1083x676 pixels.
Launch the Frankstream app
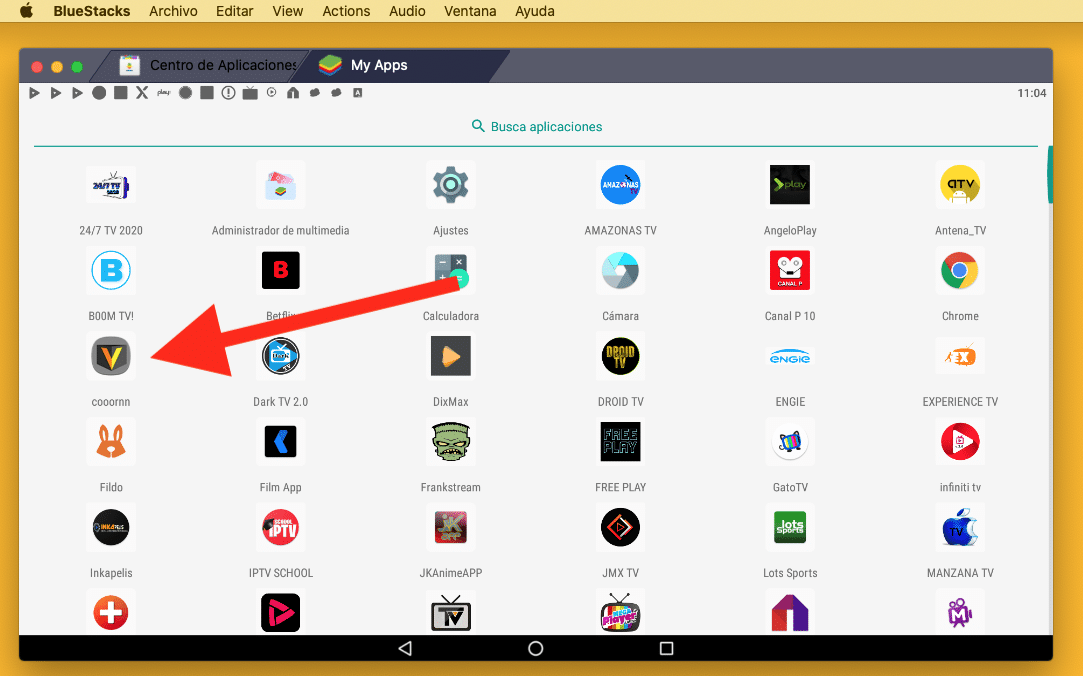tap(450, 441)
